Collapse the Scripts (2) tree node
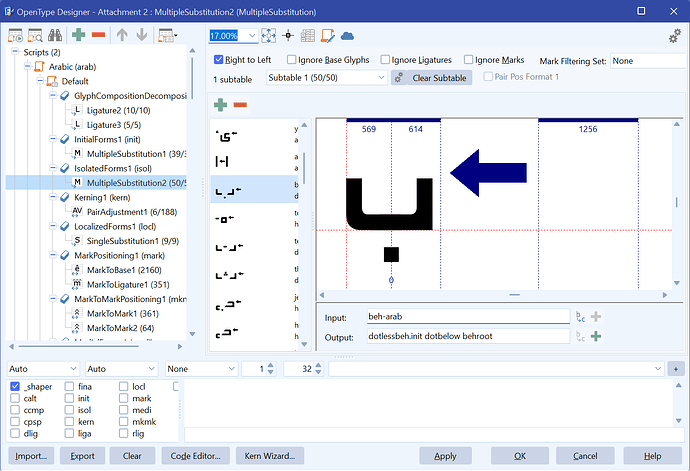The height and width of the screenshot is (471, 690). pyautogui.click(x=15, y=52)
